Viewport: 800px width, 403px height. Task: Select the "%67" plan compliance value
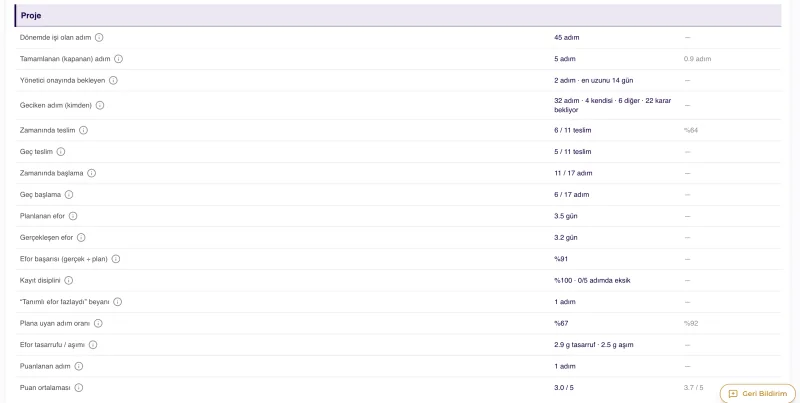[x=561, y=323]
